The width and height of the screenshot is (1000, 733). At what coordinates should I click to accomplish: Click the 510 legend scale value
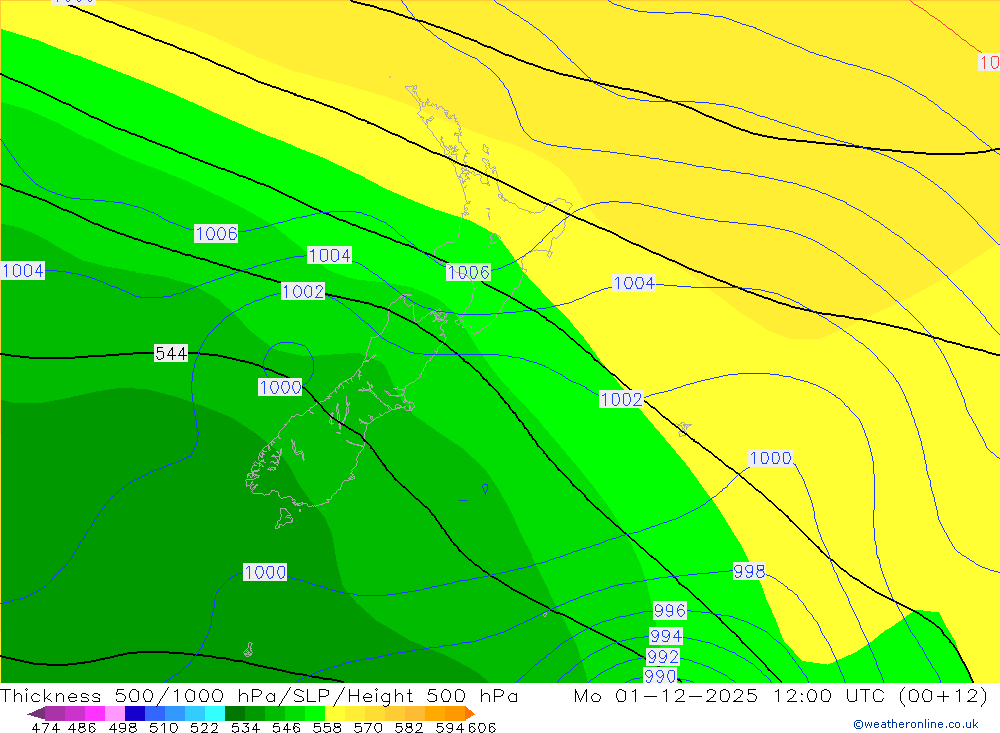point(164,727)
